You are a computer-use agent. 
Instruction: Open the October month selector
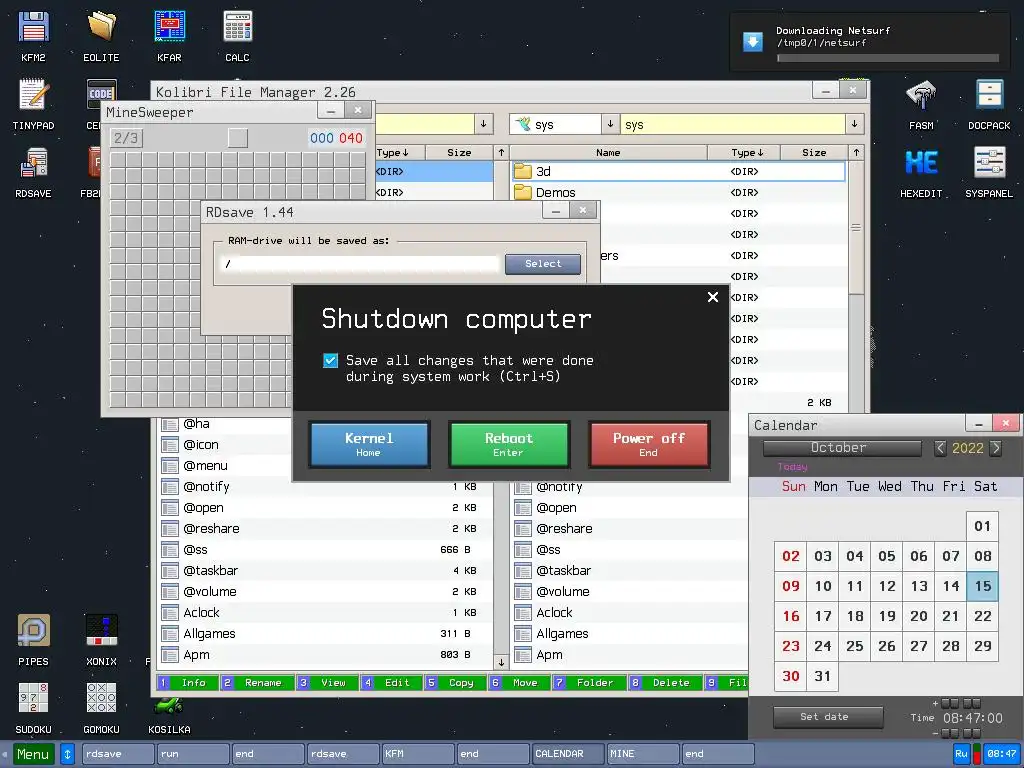point(842,448)
